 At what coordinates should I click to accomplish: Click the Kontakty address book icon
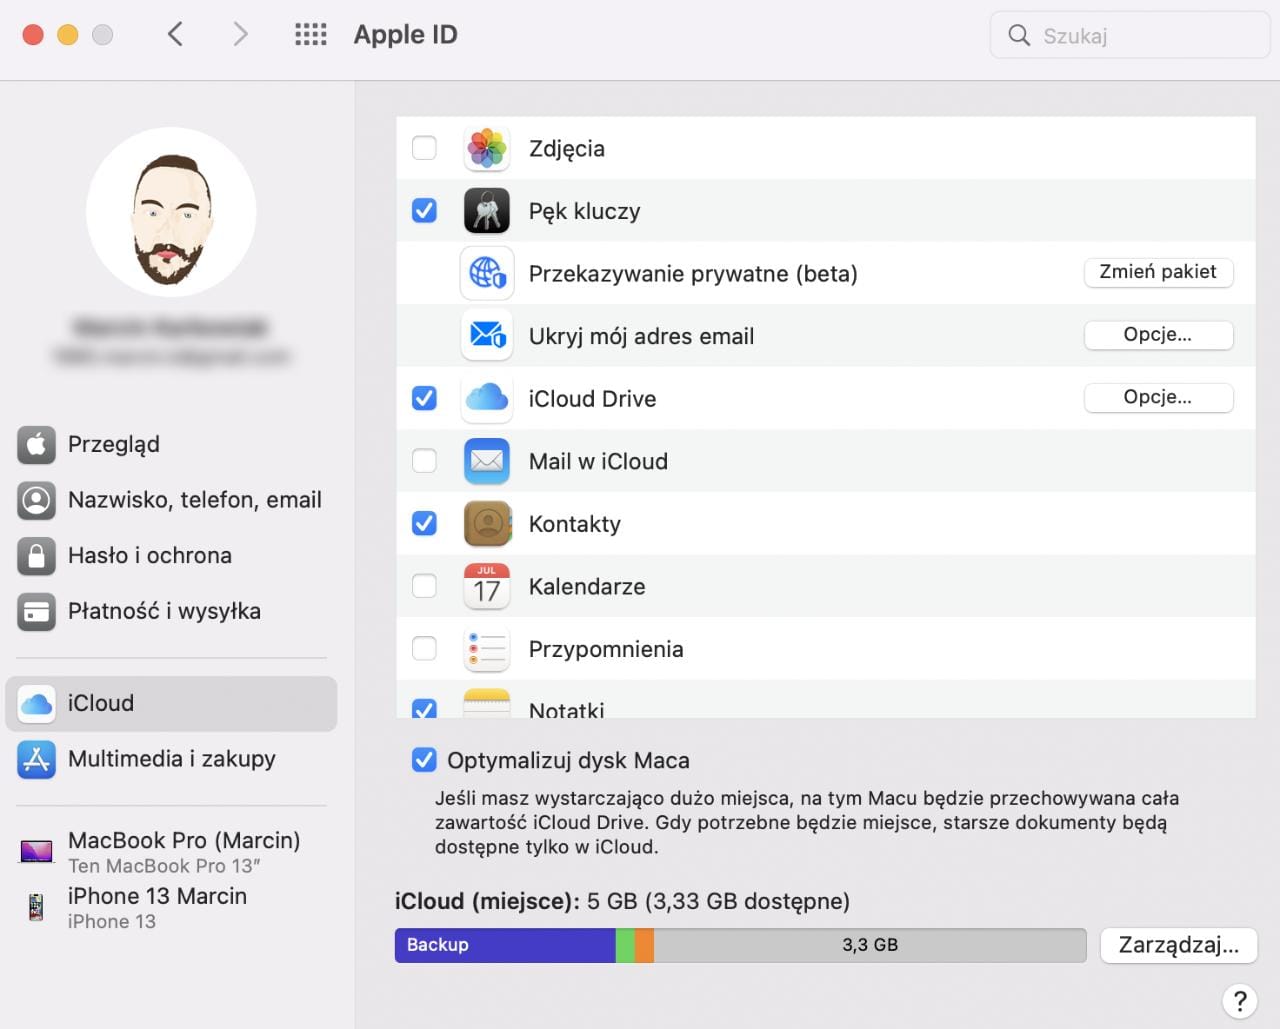487,524
